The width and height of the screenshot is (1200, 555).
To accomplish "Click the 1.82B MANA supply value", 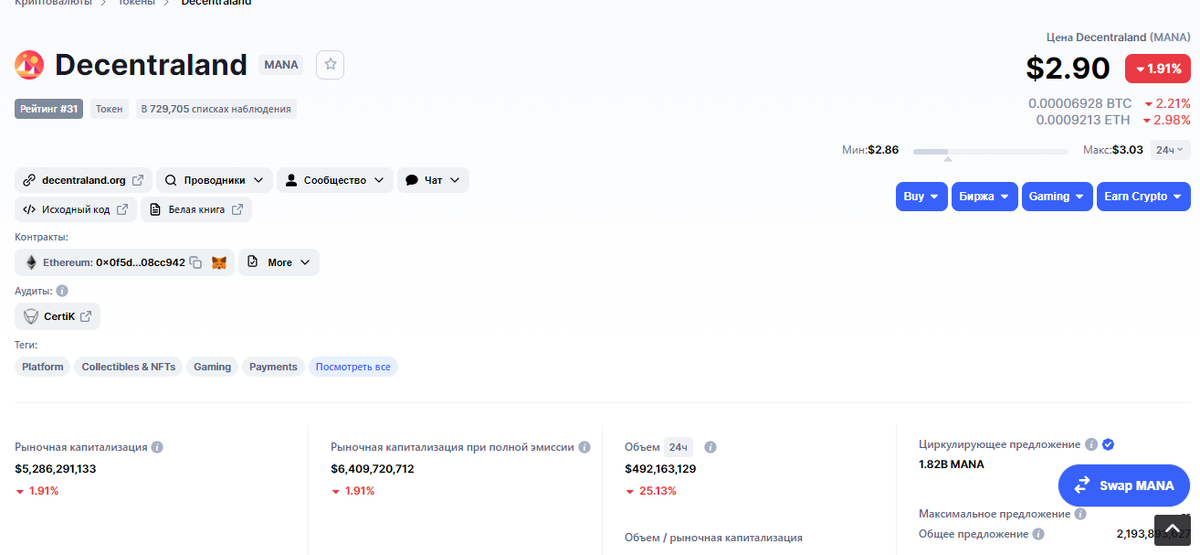I will (x=951, y=464).
